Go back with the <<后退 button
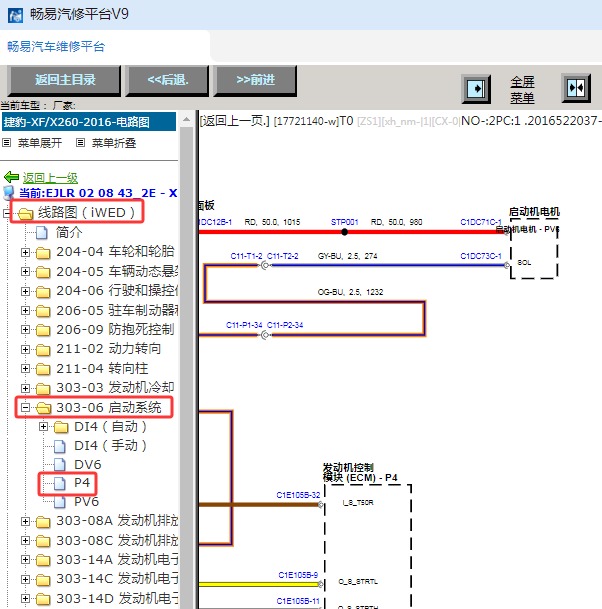Image resolution: width=602 pixels, height=609 pixels. point(167,80)
